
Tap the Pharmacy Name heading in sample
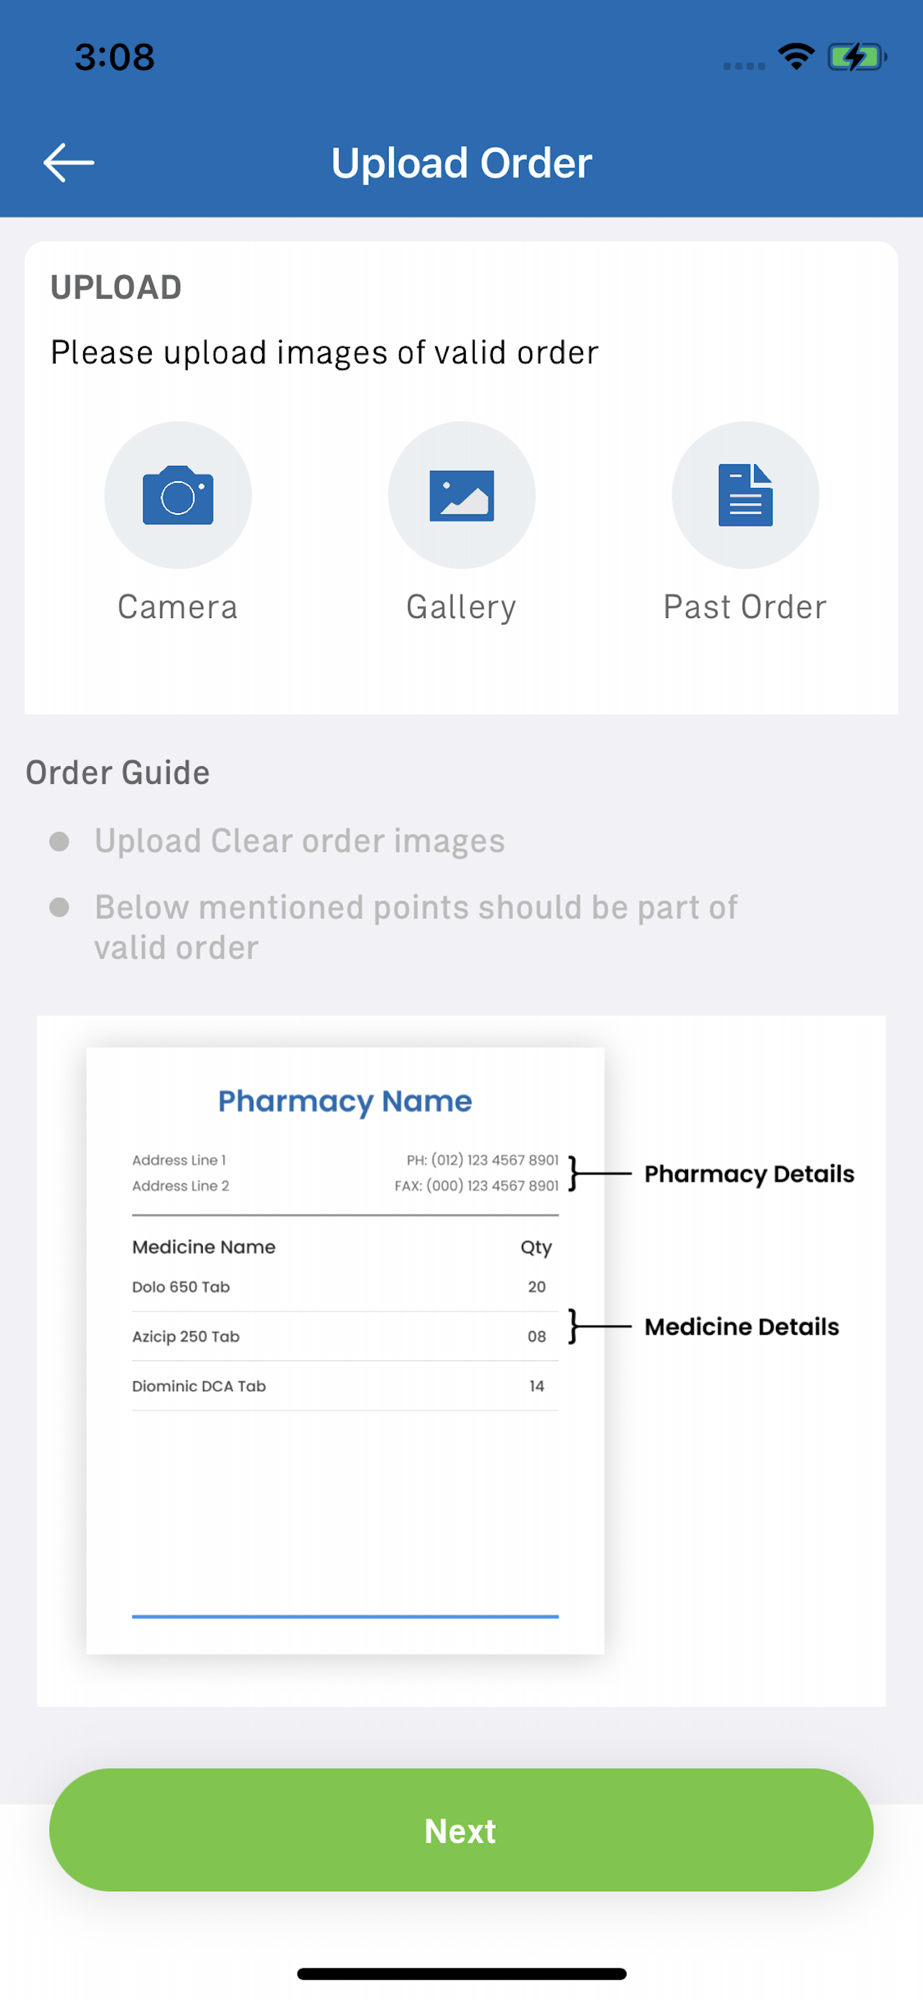click(345, 1101)
